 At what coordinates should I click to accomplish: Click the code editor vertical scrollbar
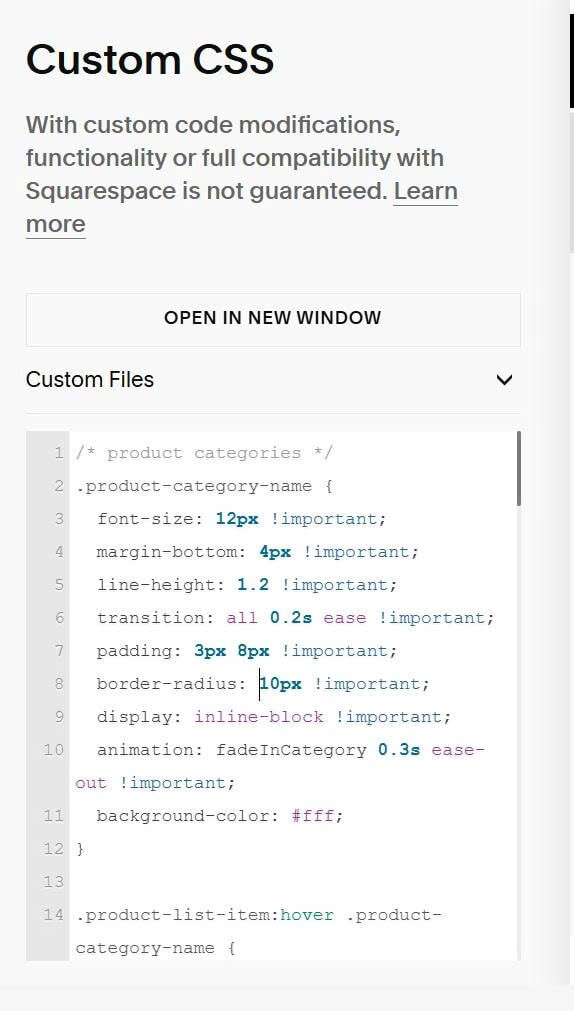click(x=519, y=469)
